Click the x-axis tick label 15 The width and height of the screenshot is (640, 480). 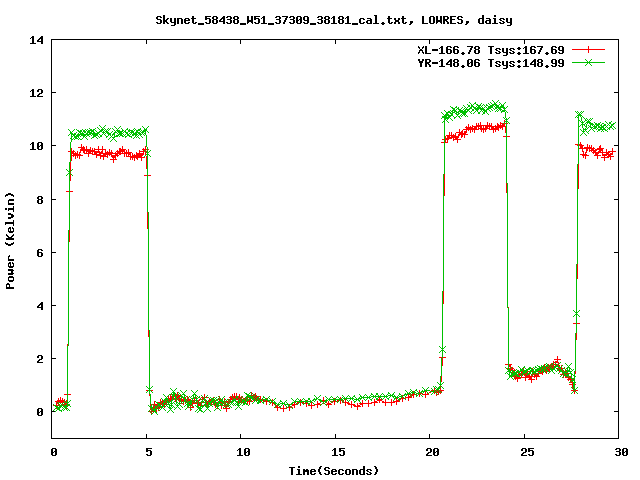338,452
